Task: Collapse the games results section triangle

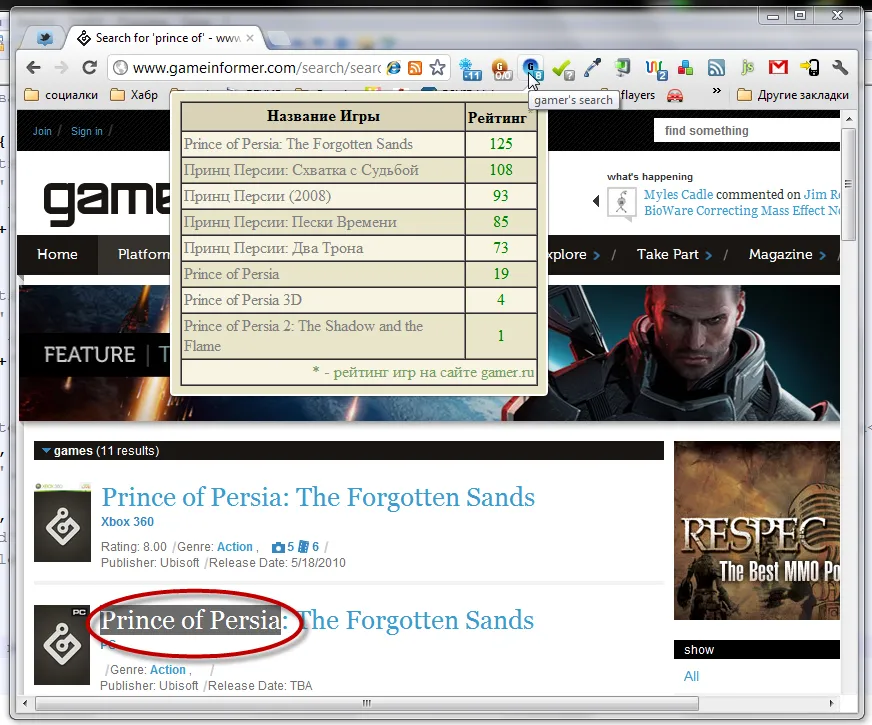Action: [46, 451]
